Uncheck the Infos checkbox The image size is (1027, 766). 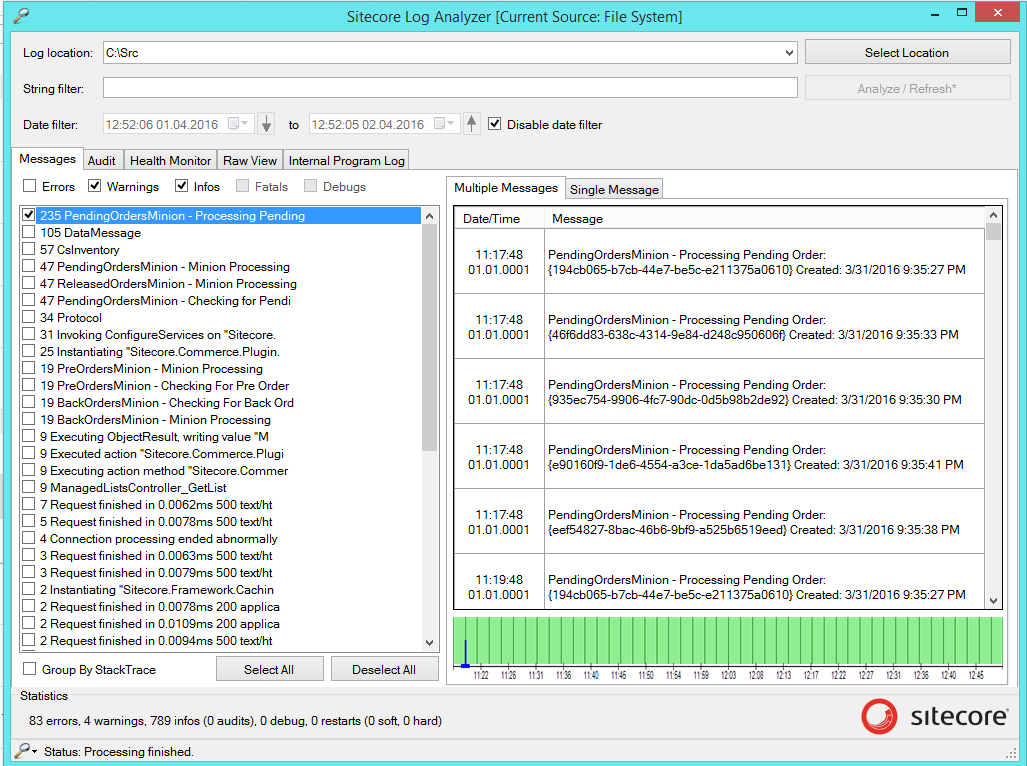[x=181, y=186]
